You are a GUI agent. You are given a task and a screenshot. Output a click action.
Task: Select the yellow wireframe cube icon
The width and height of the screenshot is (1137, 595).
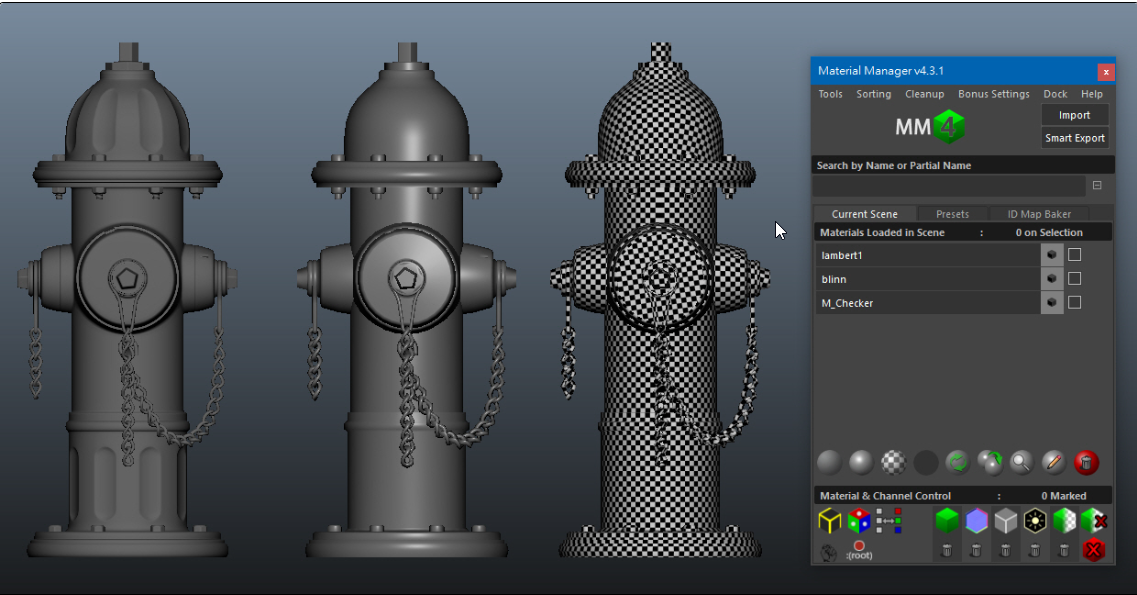(830, 520)
